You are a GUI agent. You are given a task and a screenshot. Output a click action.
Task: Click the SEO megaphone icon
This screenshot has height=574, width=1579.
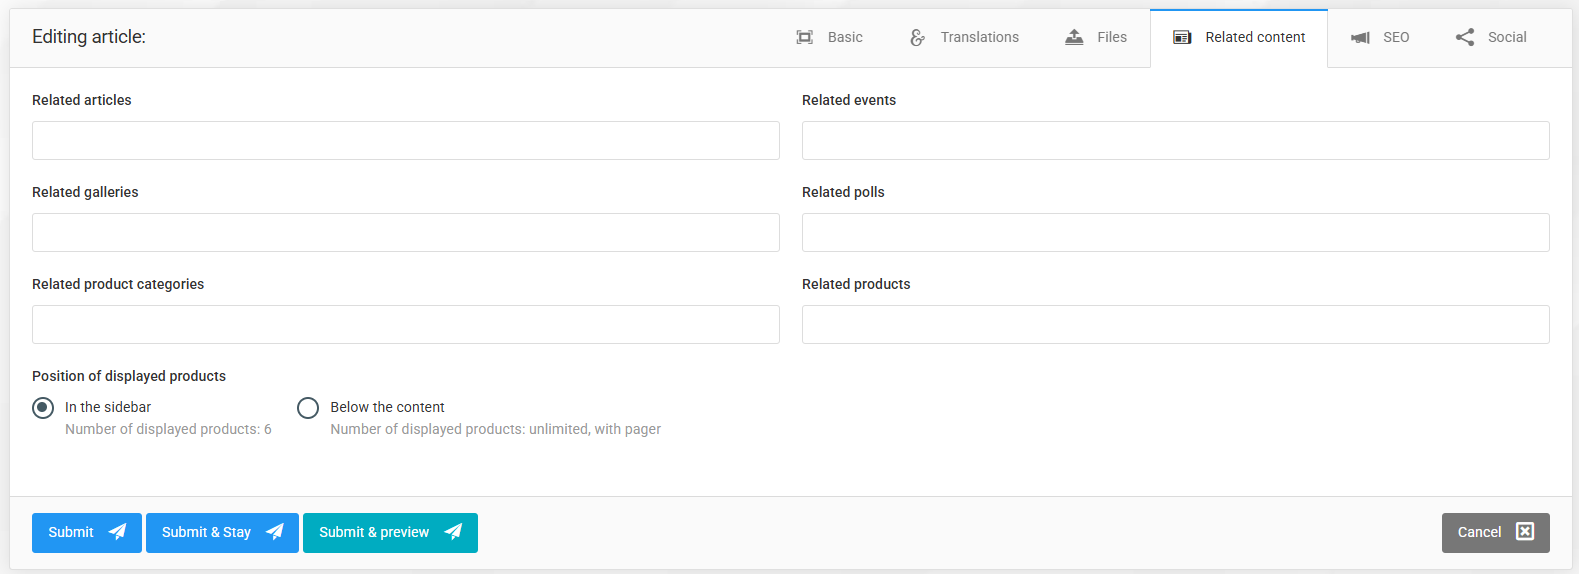(1360, 37)
